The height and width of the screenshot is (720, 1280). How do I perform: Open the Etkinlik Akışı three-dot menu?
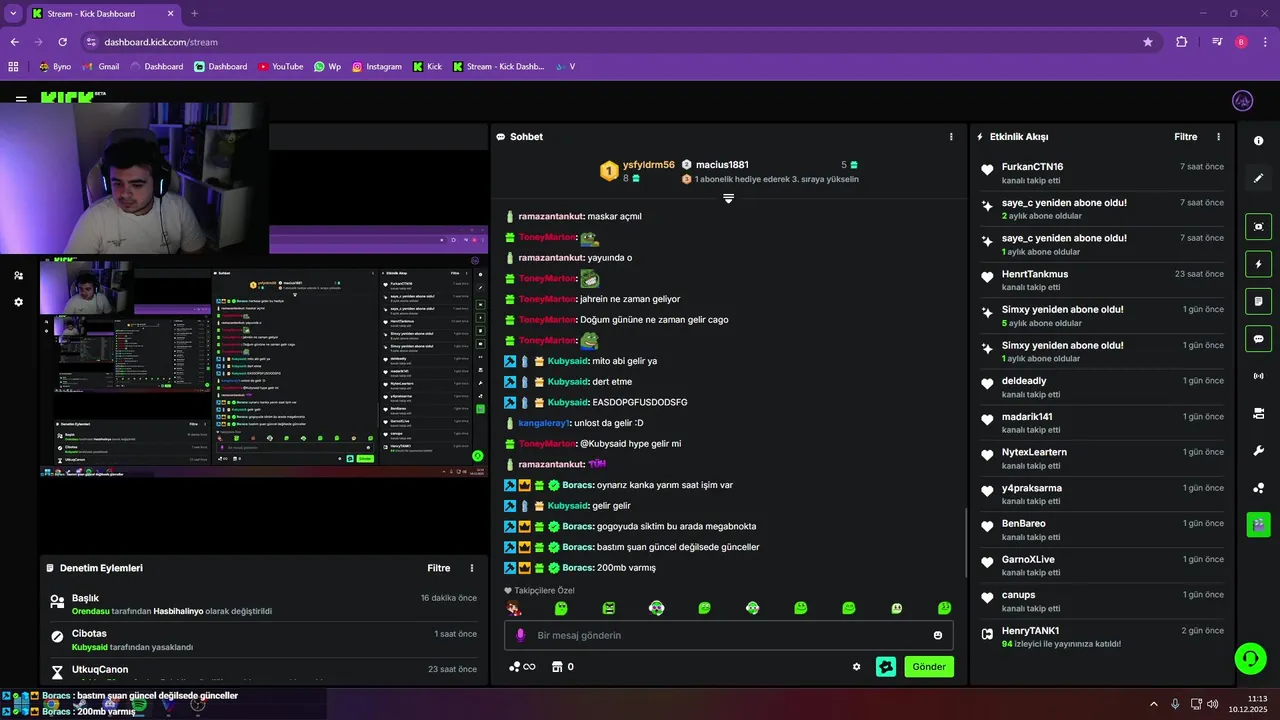[x=1218, y=137]
